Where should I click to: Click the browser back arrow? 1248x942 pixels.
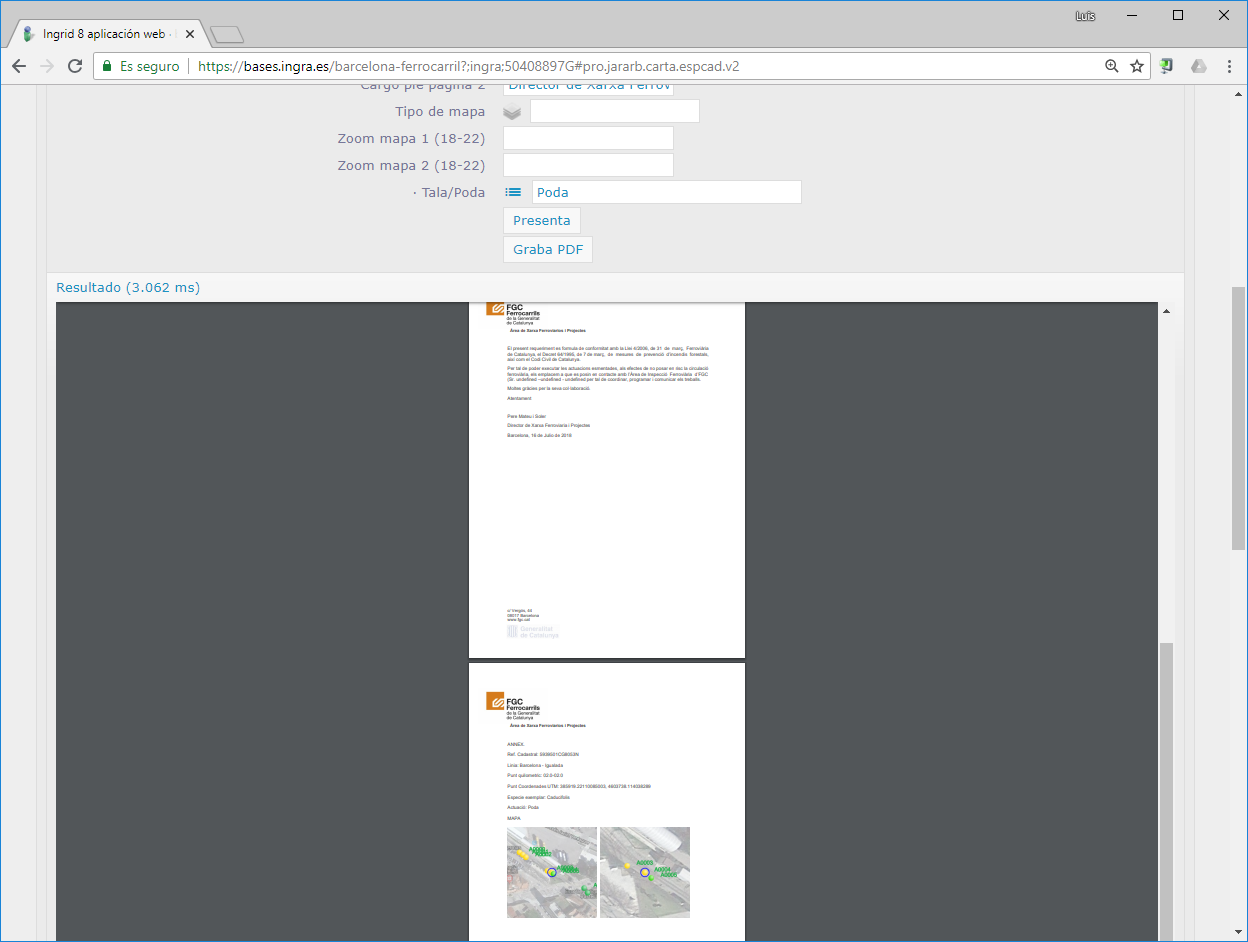click(19, 66)
